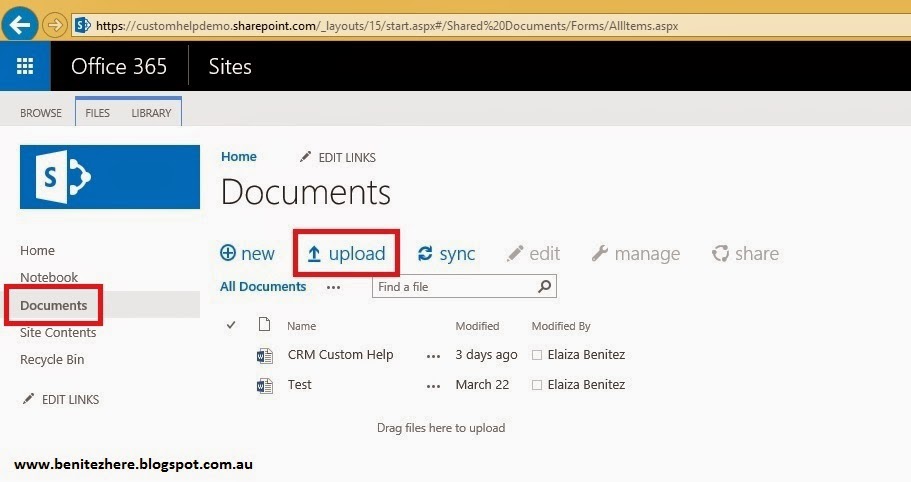This screenshot has height=482, width=911.
Task: Click Elaiza Benitez in CRM Custom Help row
Action: (x=586, y=354)
